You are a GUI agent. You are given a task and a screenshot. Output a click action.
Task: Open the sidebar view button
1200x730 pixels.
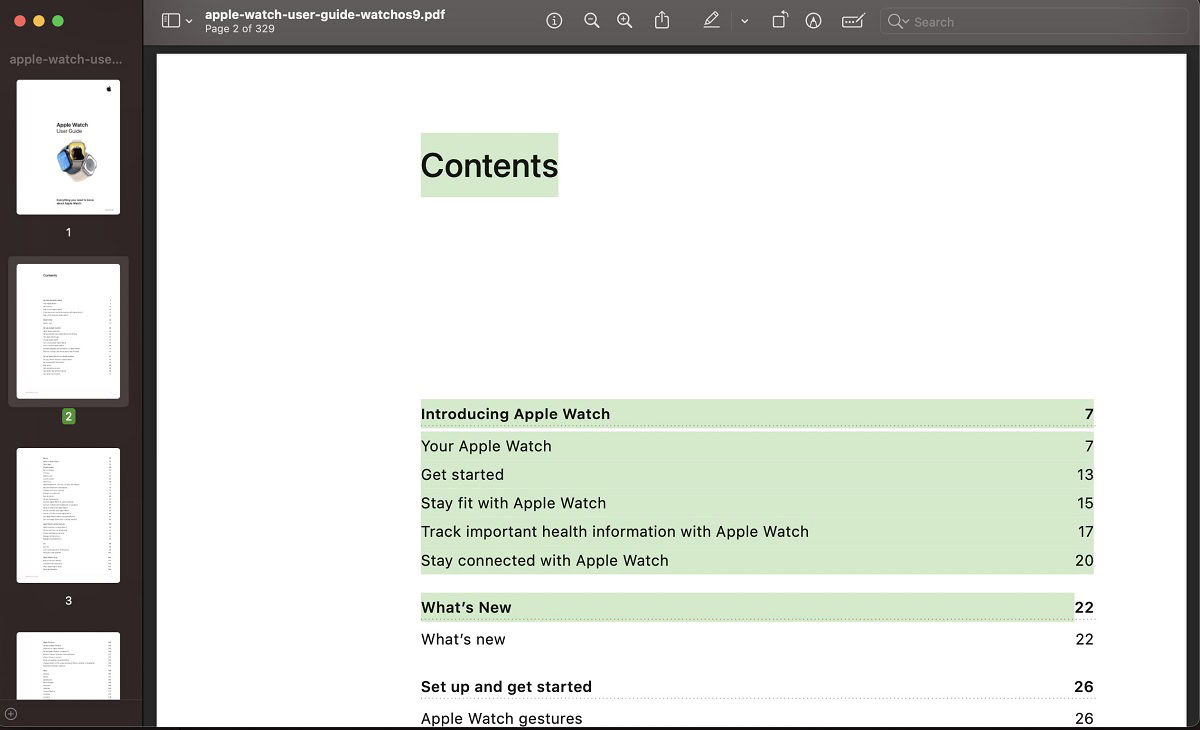coord(171,21)
